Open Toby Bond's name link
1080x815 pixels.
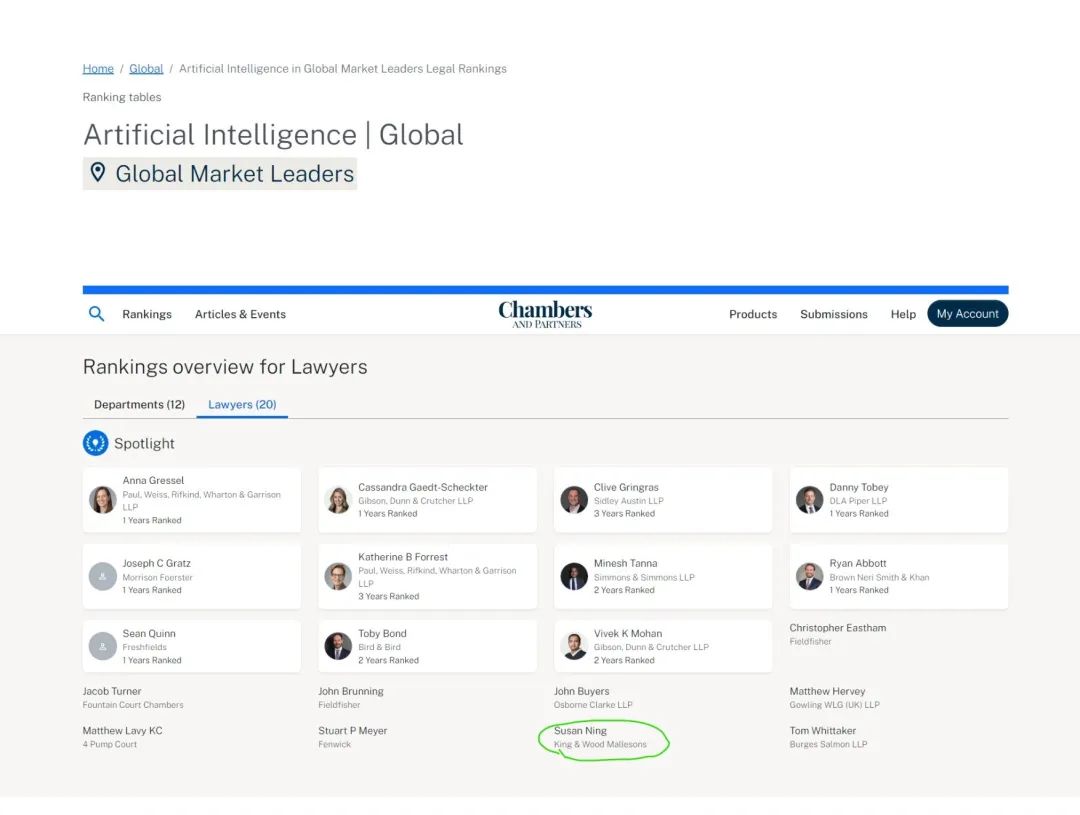pos(382,633)
